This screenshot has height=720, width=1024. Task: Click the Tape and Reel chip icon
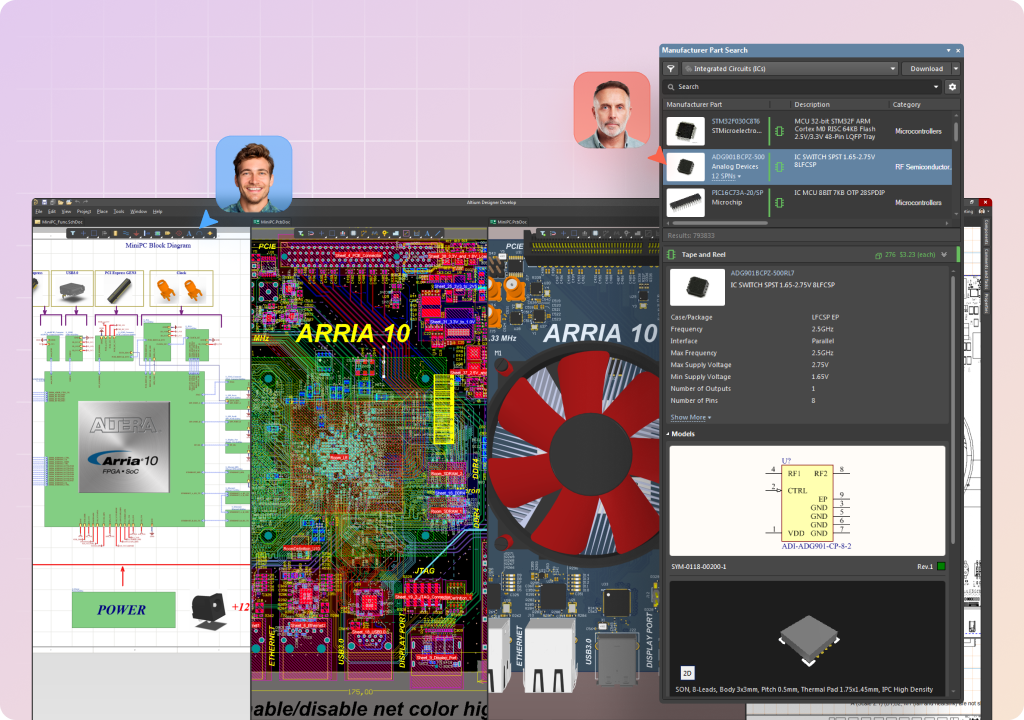672,255
